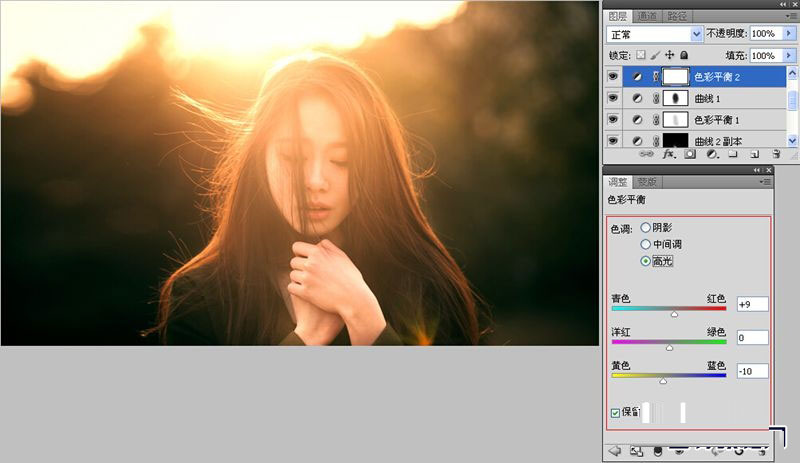Click the 青色-红色 value field showing +9

(753, 304)
